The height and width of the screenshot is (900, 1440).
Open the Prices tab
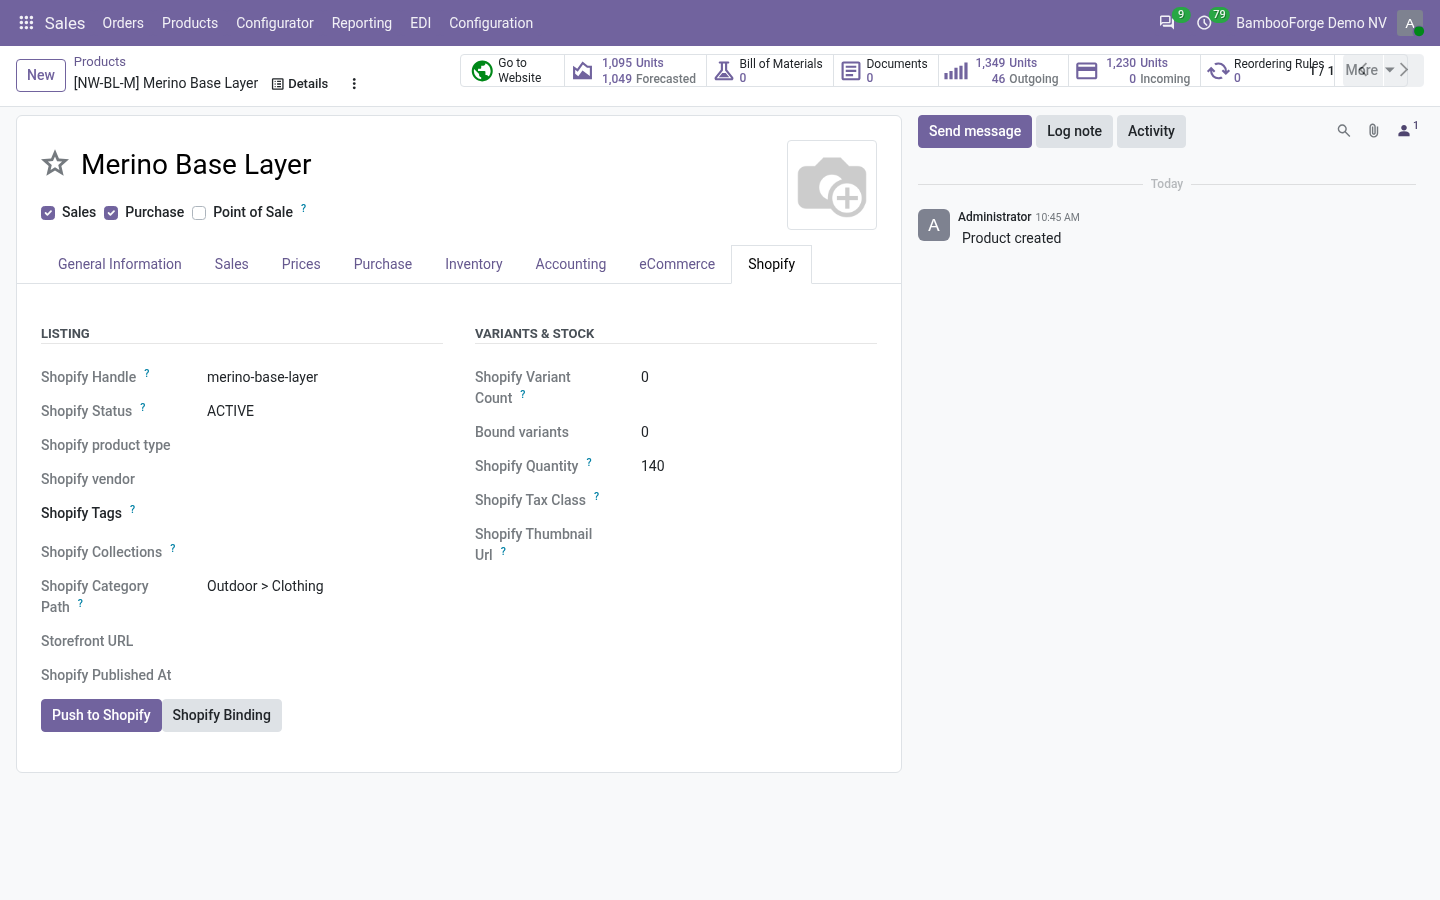pos(301,264)
